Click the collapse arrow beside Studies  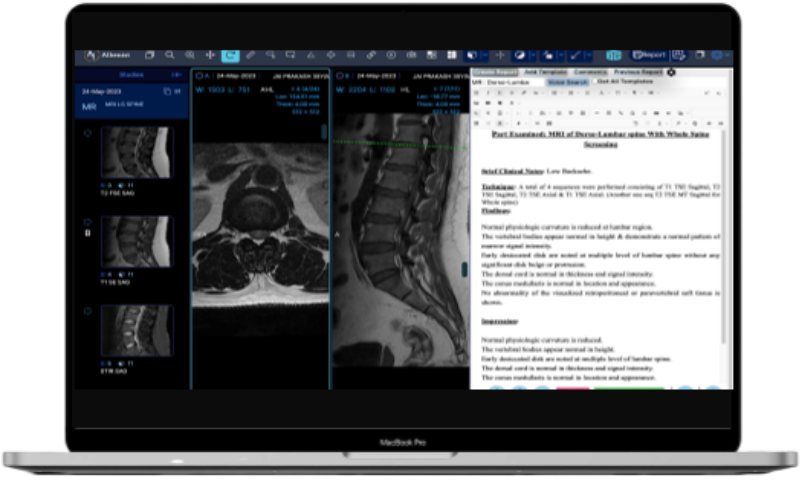pos(176,75)
